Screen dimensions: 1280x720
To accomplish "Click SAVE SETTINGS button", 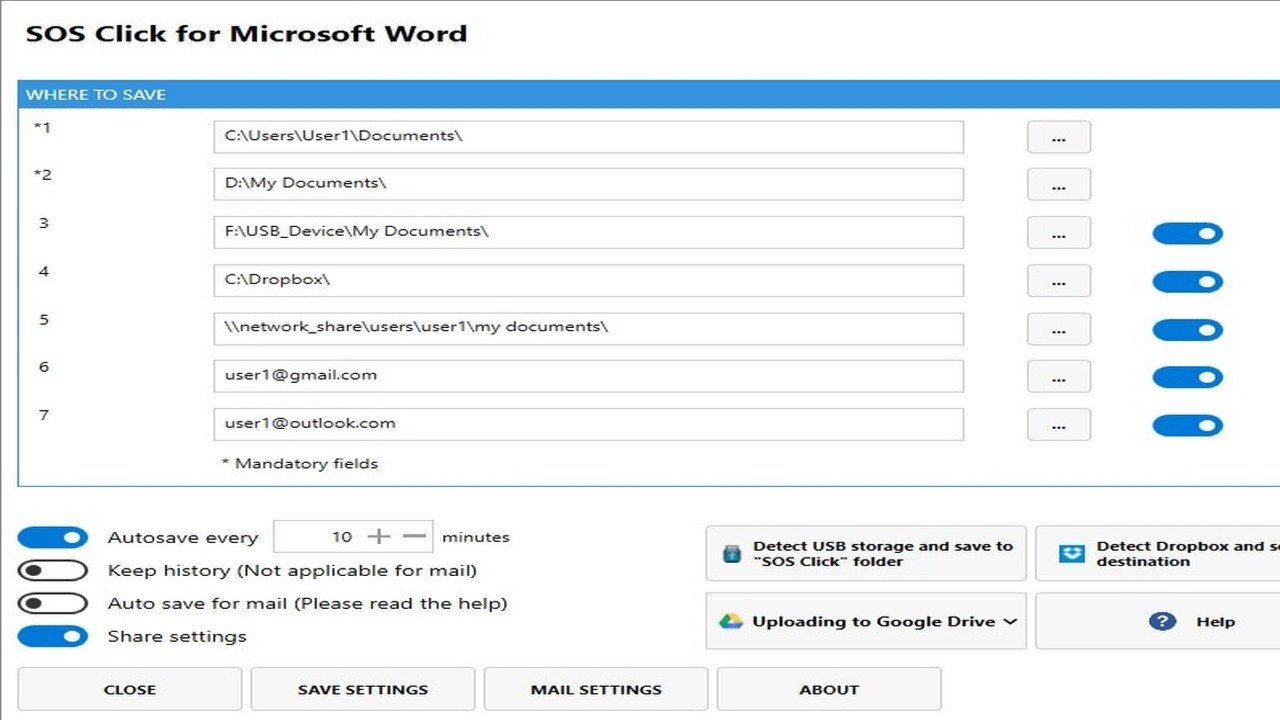I will pyautogui.click(x=363, y=689).
